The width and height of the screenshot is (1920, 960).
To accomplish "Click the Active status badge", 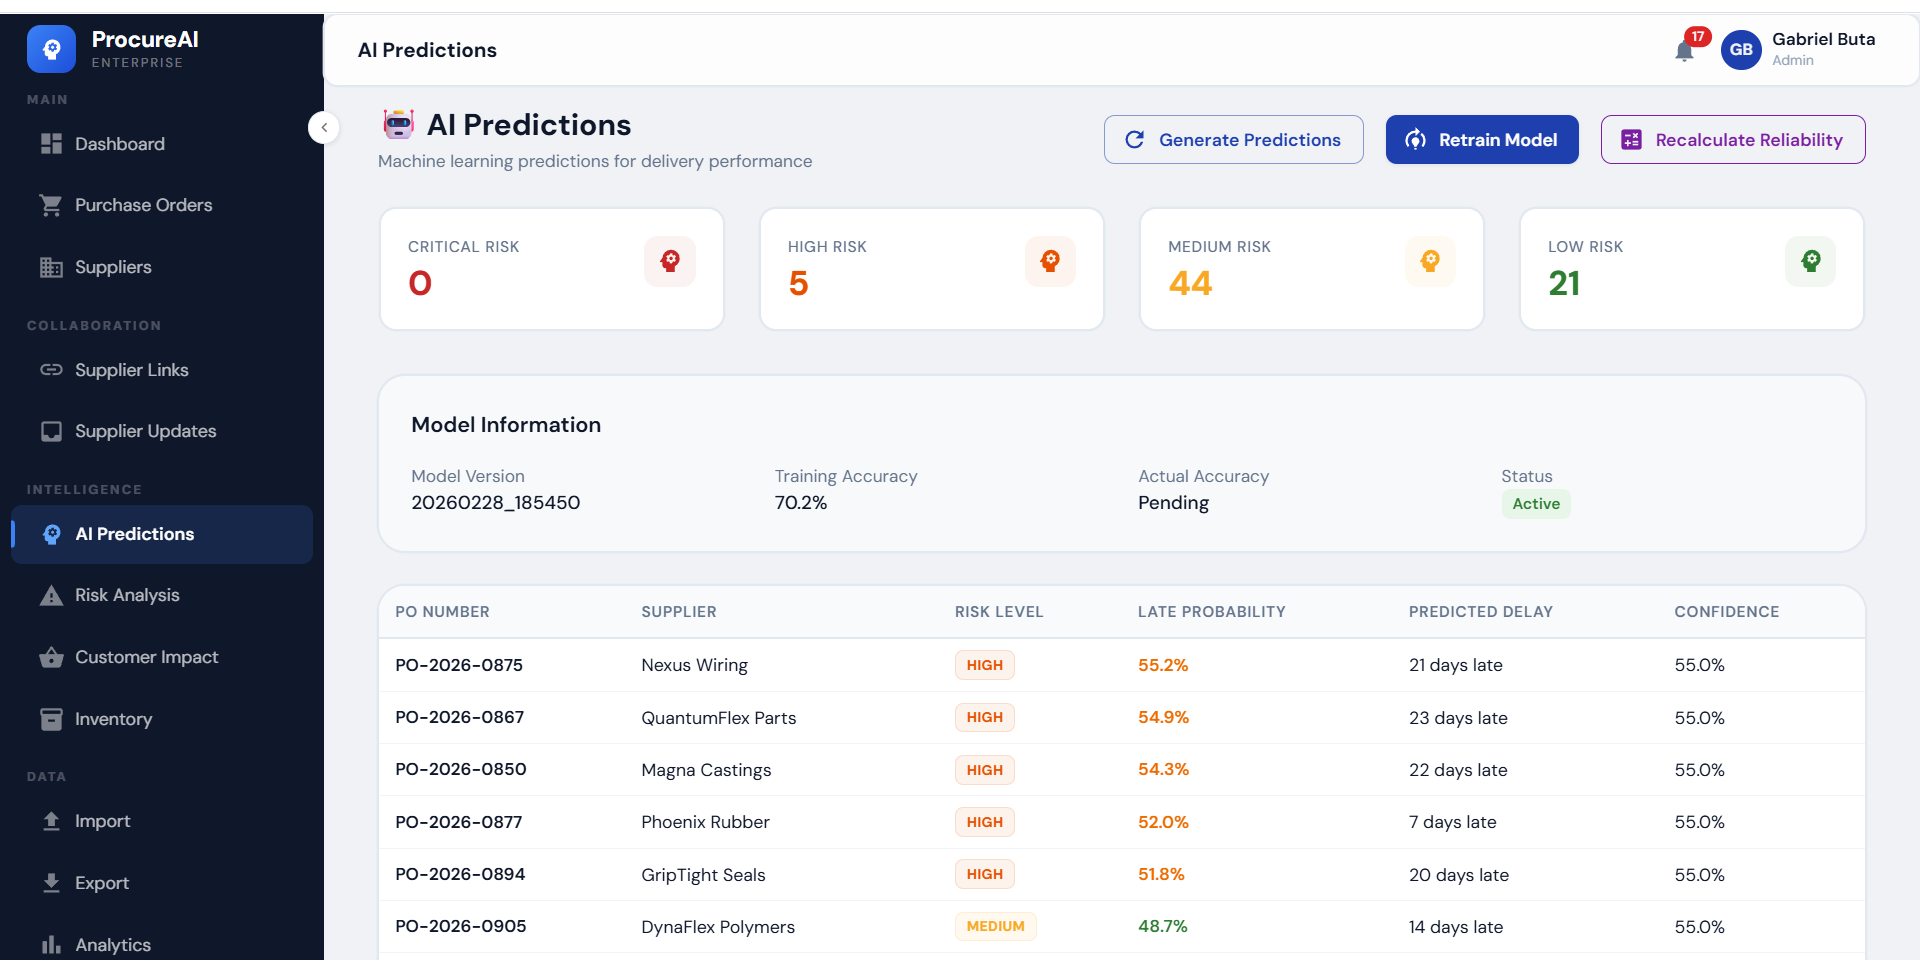I will coord(1535,504).
